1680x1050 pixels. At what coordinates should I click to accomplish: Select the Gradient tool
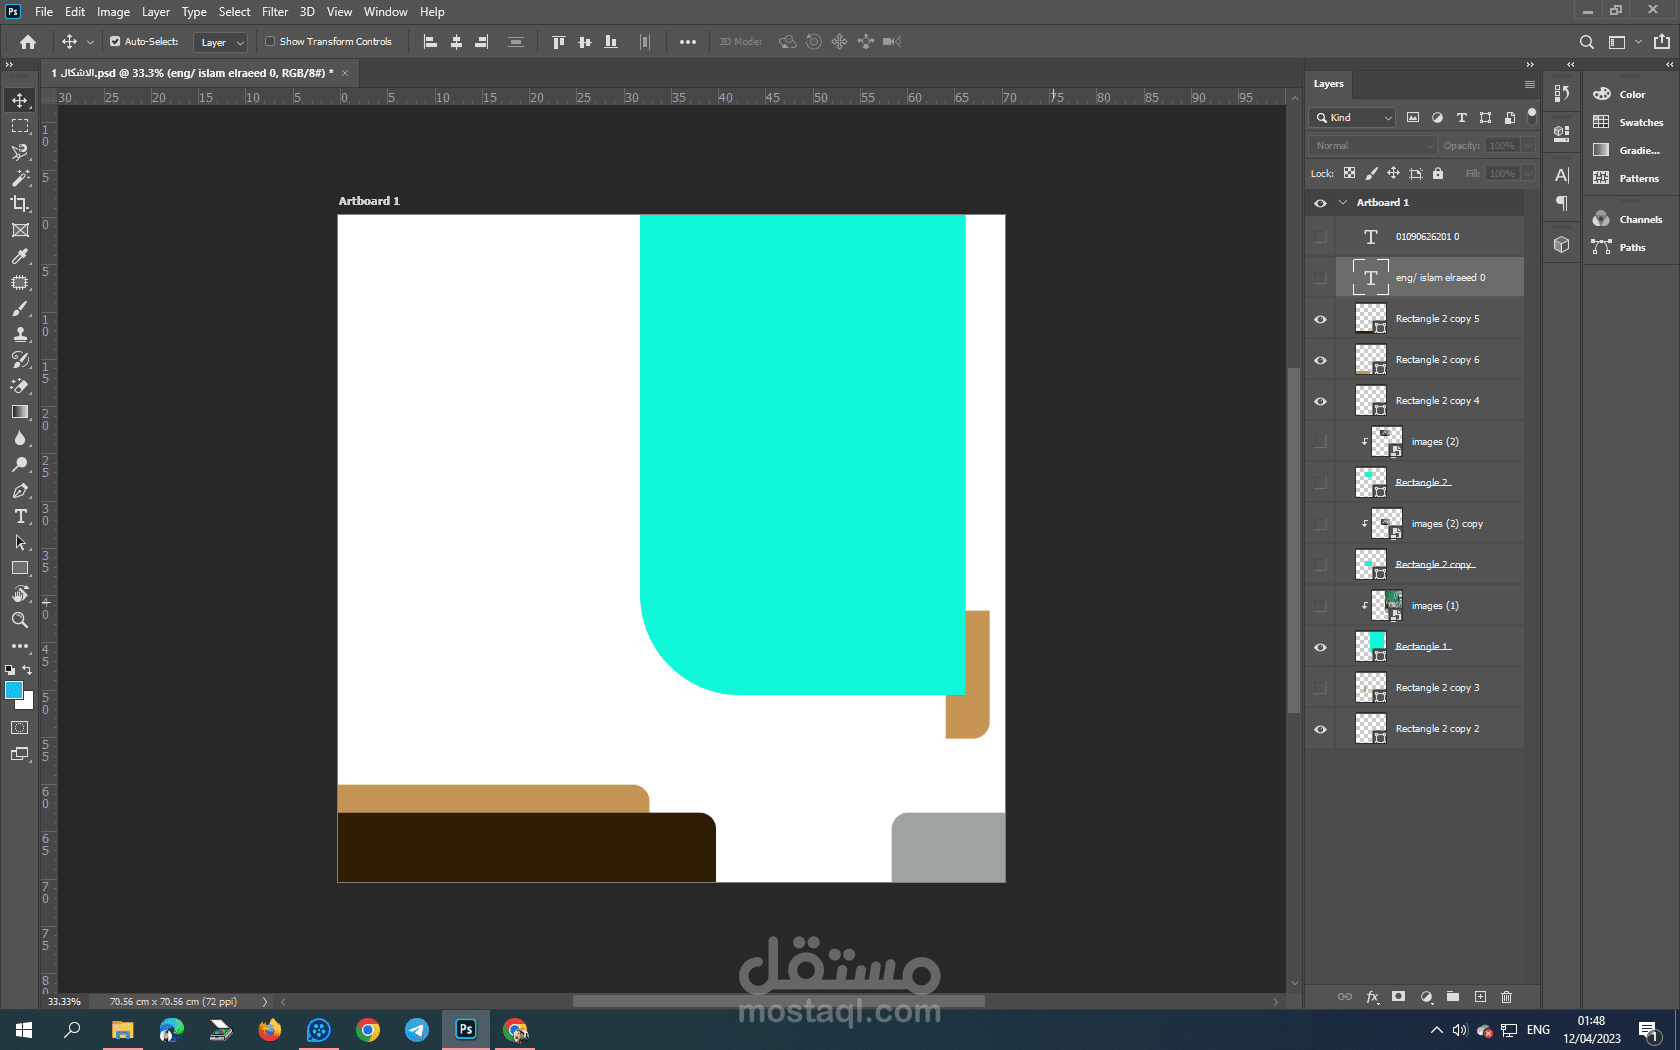click(20, 412)
